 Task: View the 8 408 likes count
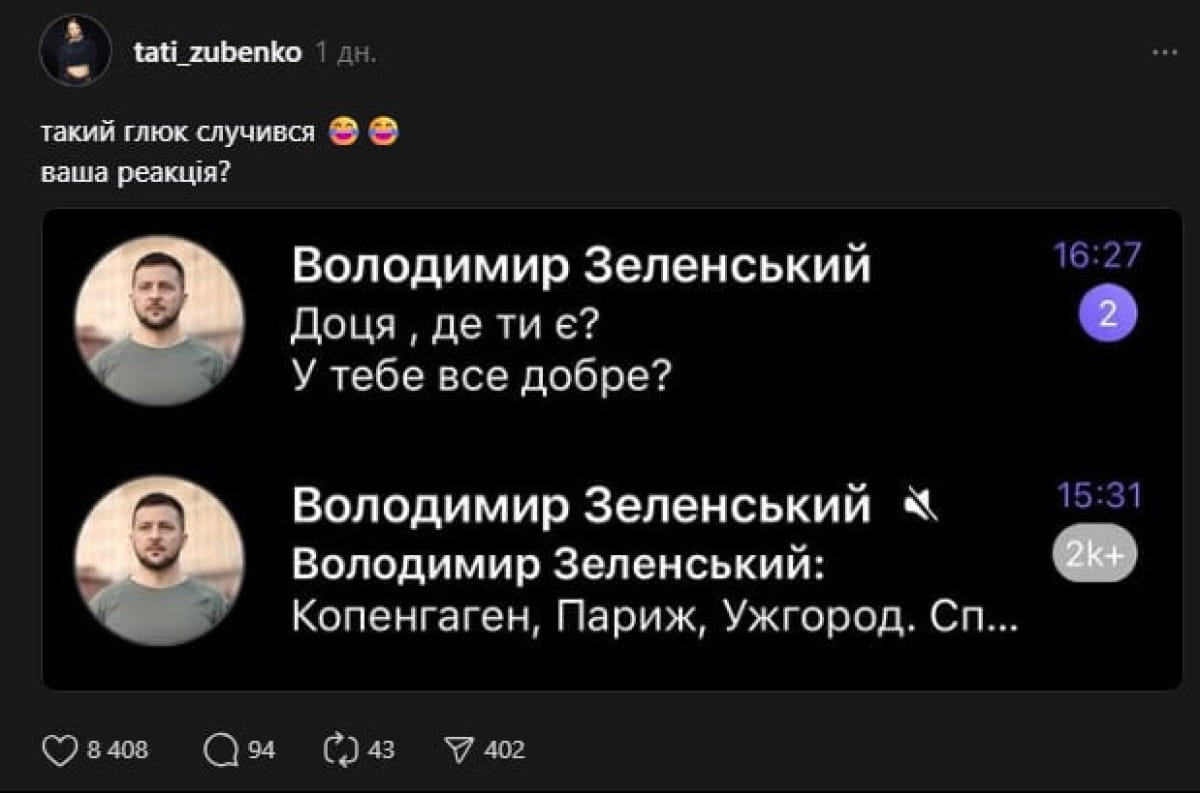[x=118, y=750]
